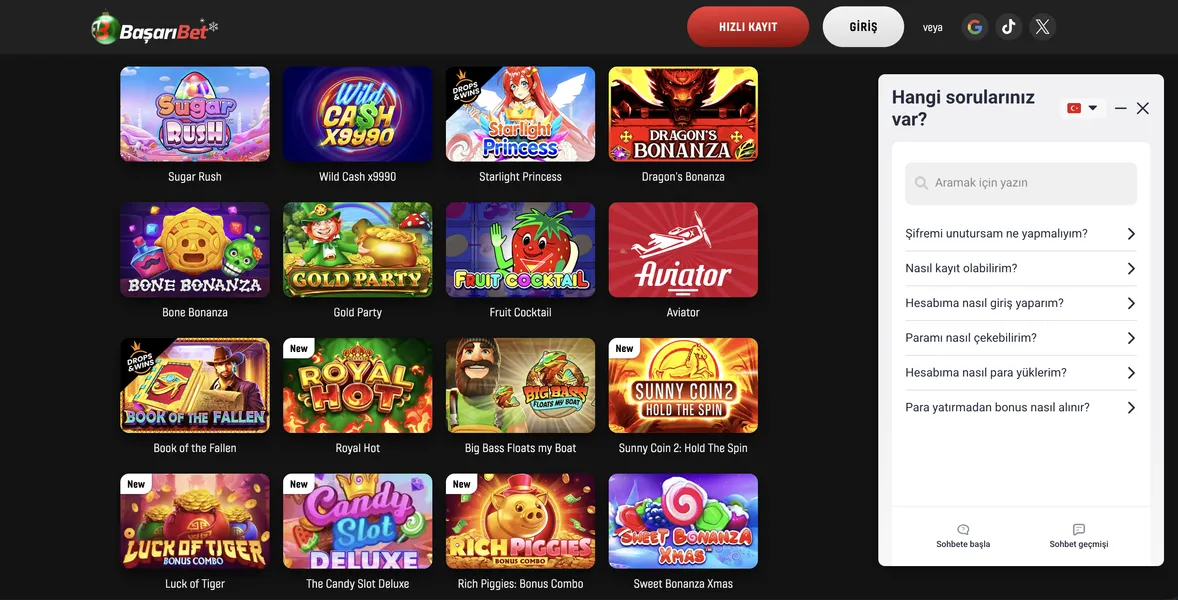Click the GİRİŞ login button
This screenshot has width=1178, height=600.
863,27
